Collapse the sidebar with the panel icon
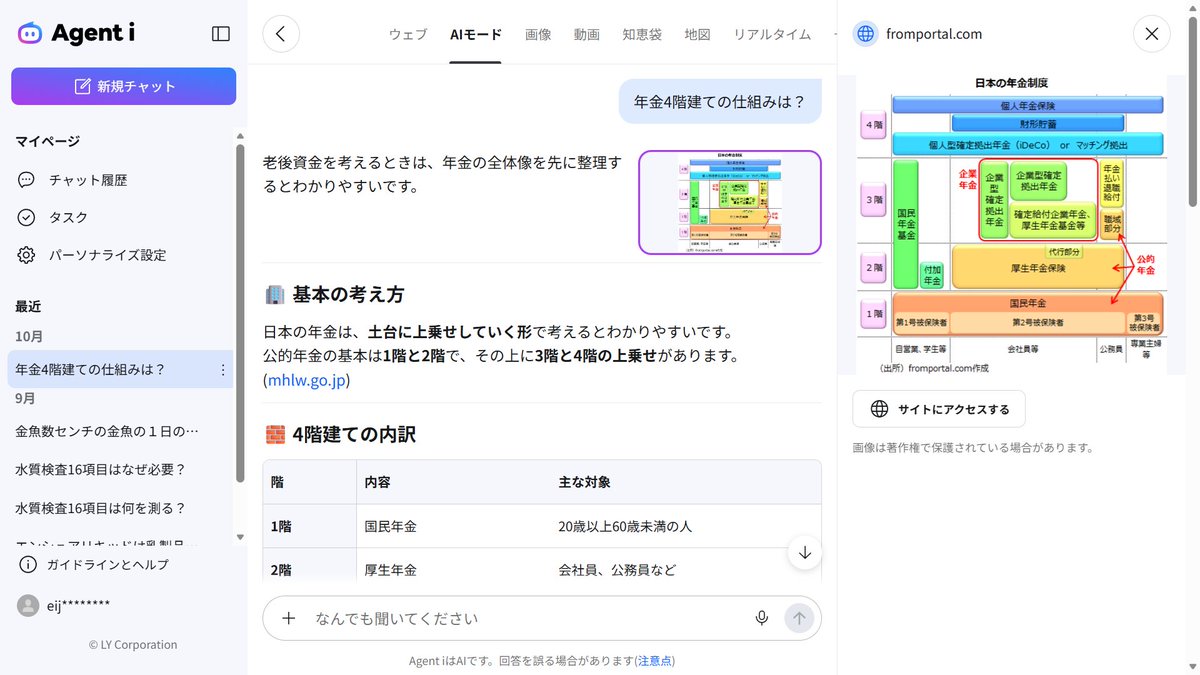 (x=221, y=33)
